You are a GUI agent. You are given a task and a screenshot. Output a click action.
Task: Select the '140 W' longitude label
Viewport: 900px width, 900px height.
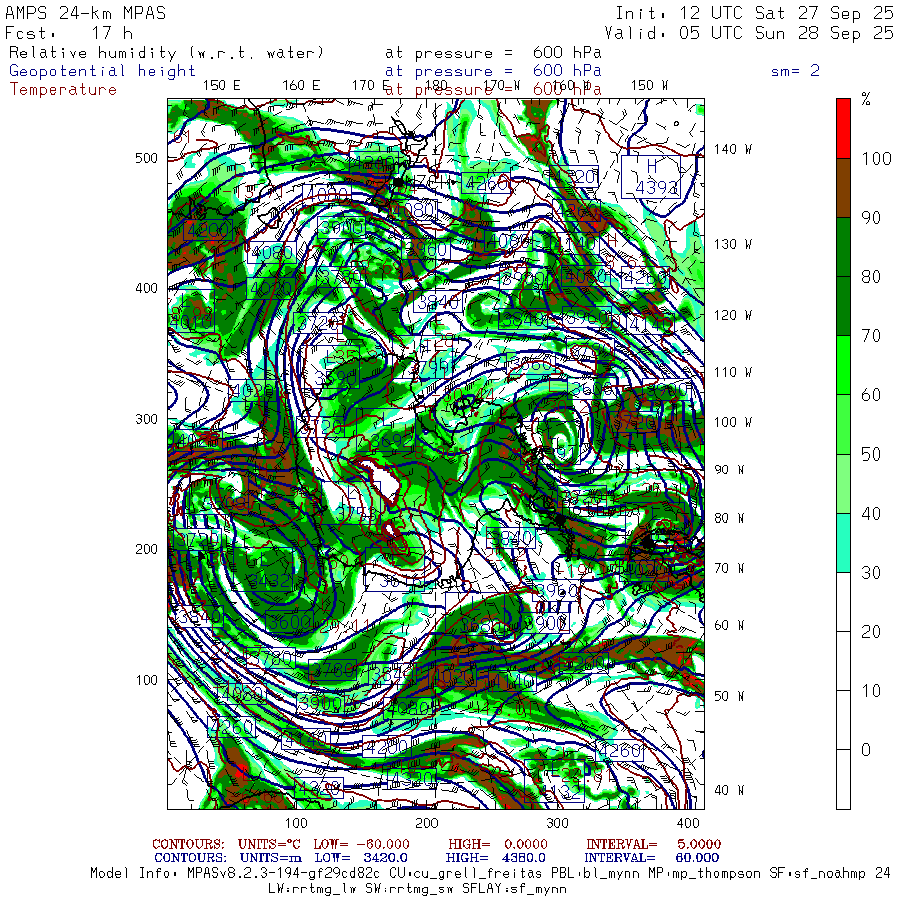pyautogui.click(x=732, y=149)
